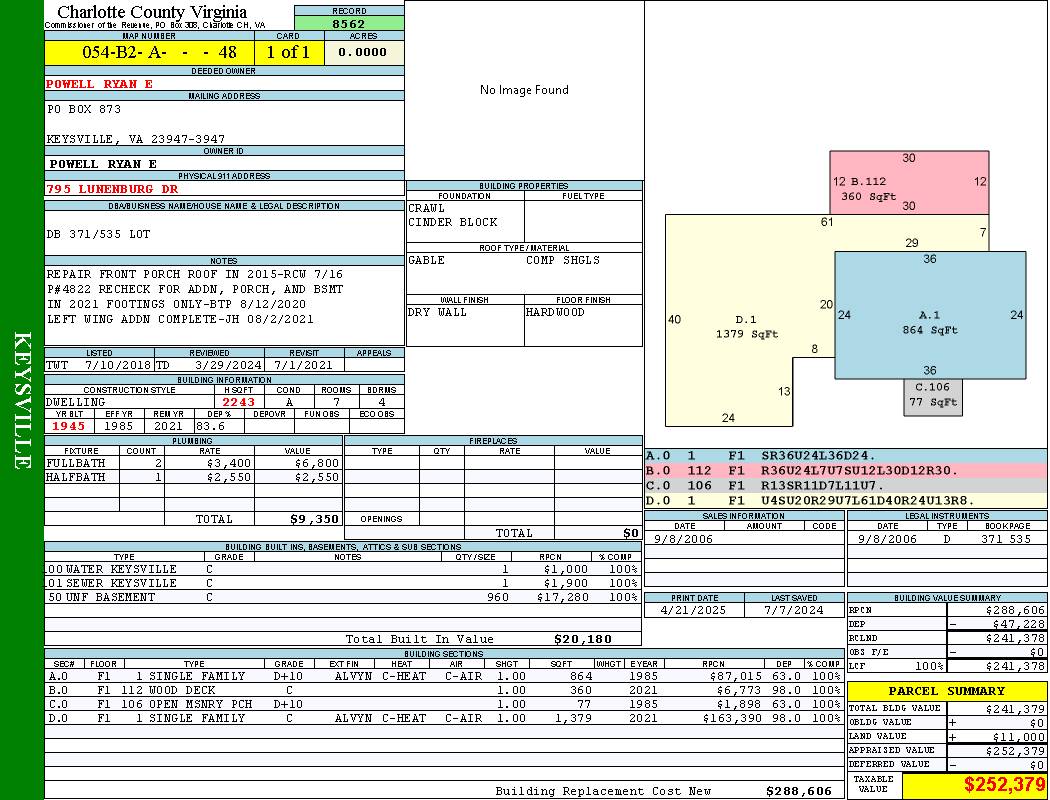
Task: Click the deeded owner name in red
Action: (100, 84)
